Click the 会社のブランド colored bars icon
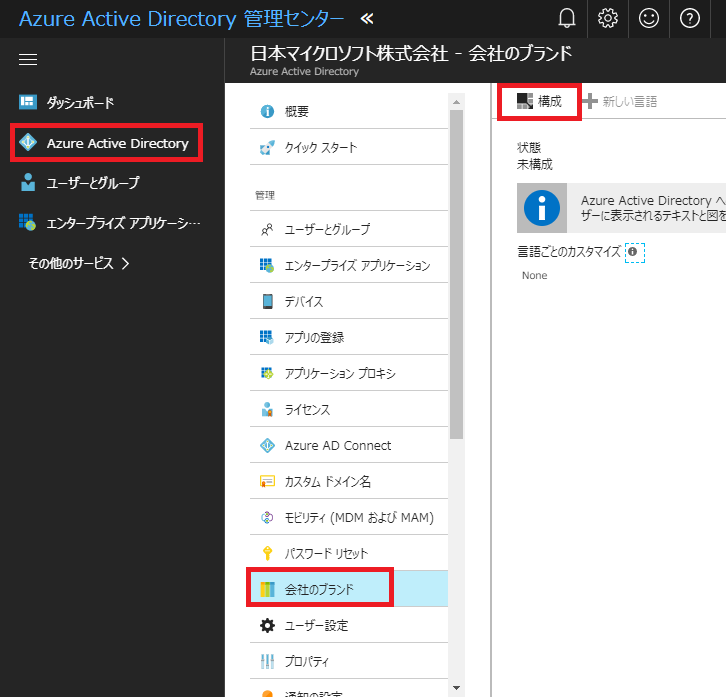The height and width of the screenshot is (697, 726). [x=267, y=589]
